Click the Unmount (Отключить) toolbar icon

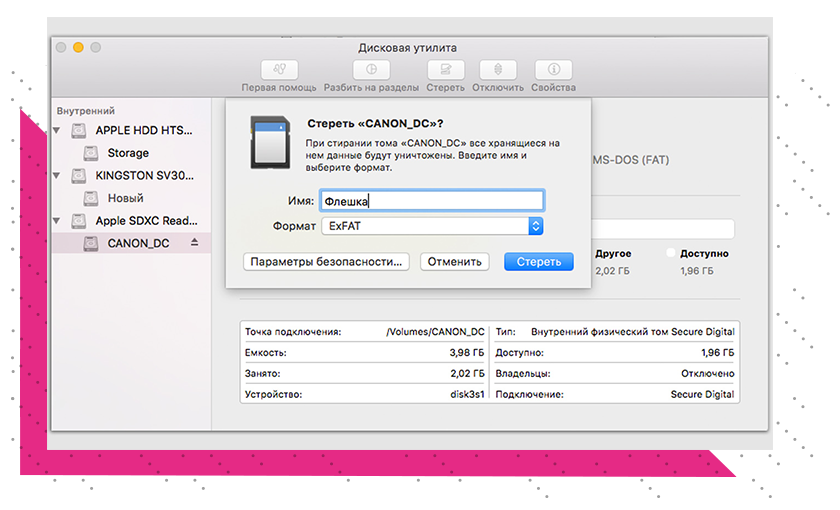tap(498, 70)
